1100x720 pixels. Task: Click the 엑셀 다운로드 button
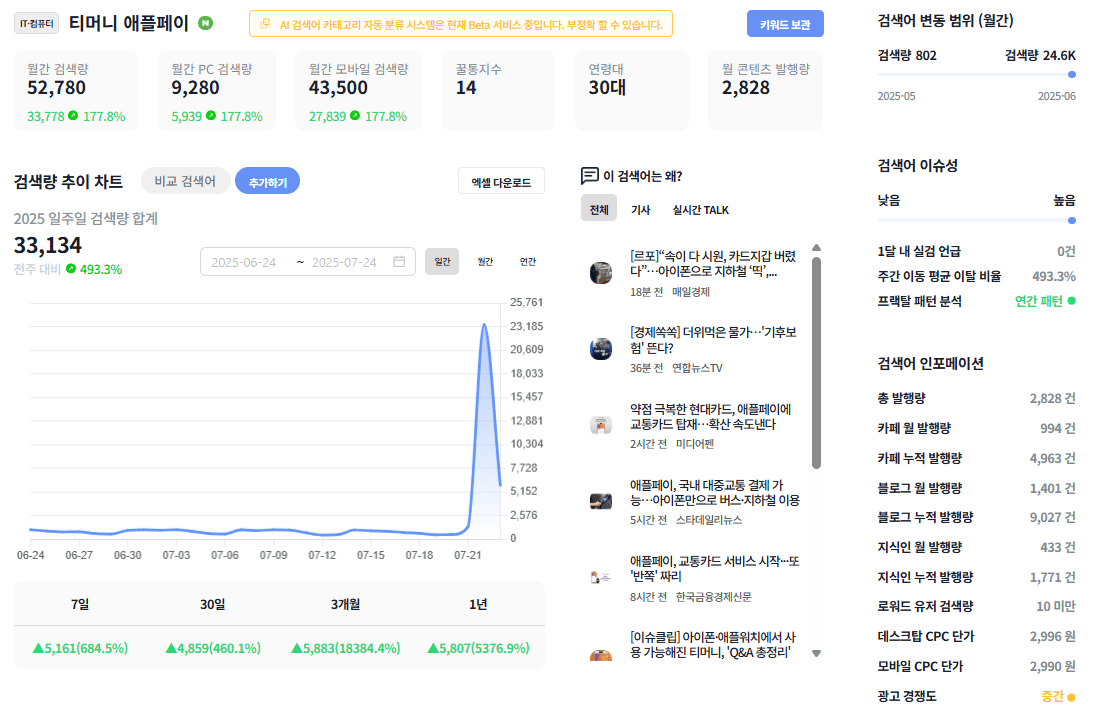tap(501, 182)
